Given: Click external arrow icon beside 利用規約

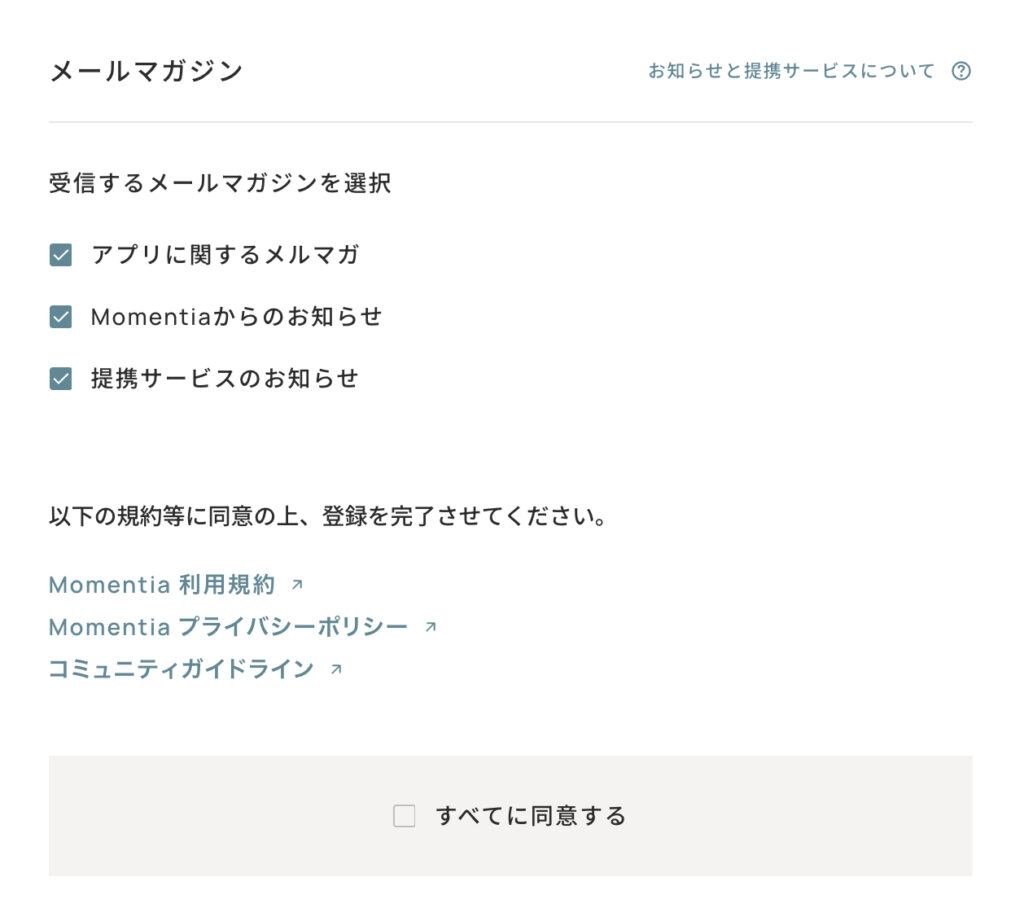Looking at the screenshot, I should coord(296,585).
